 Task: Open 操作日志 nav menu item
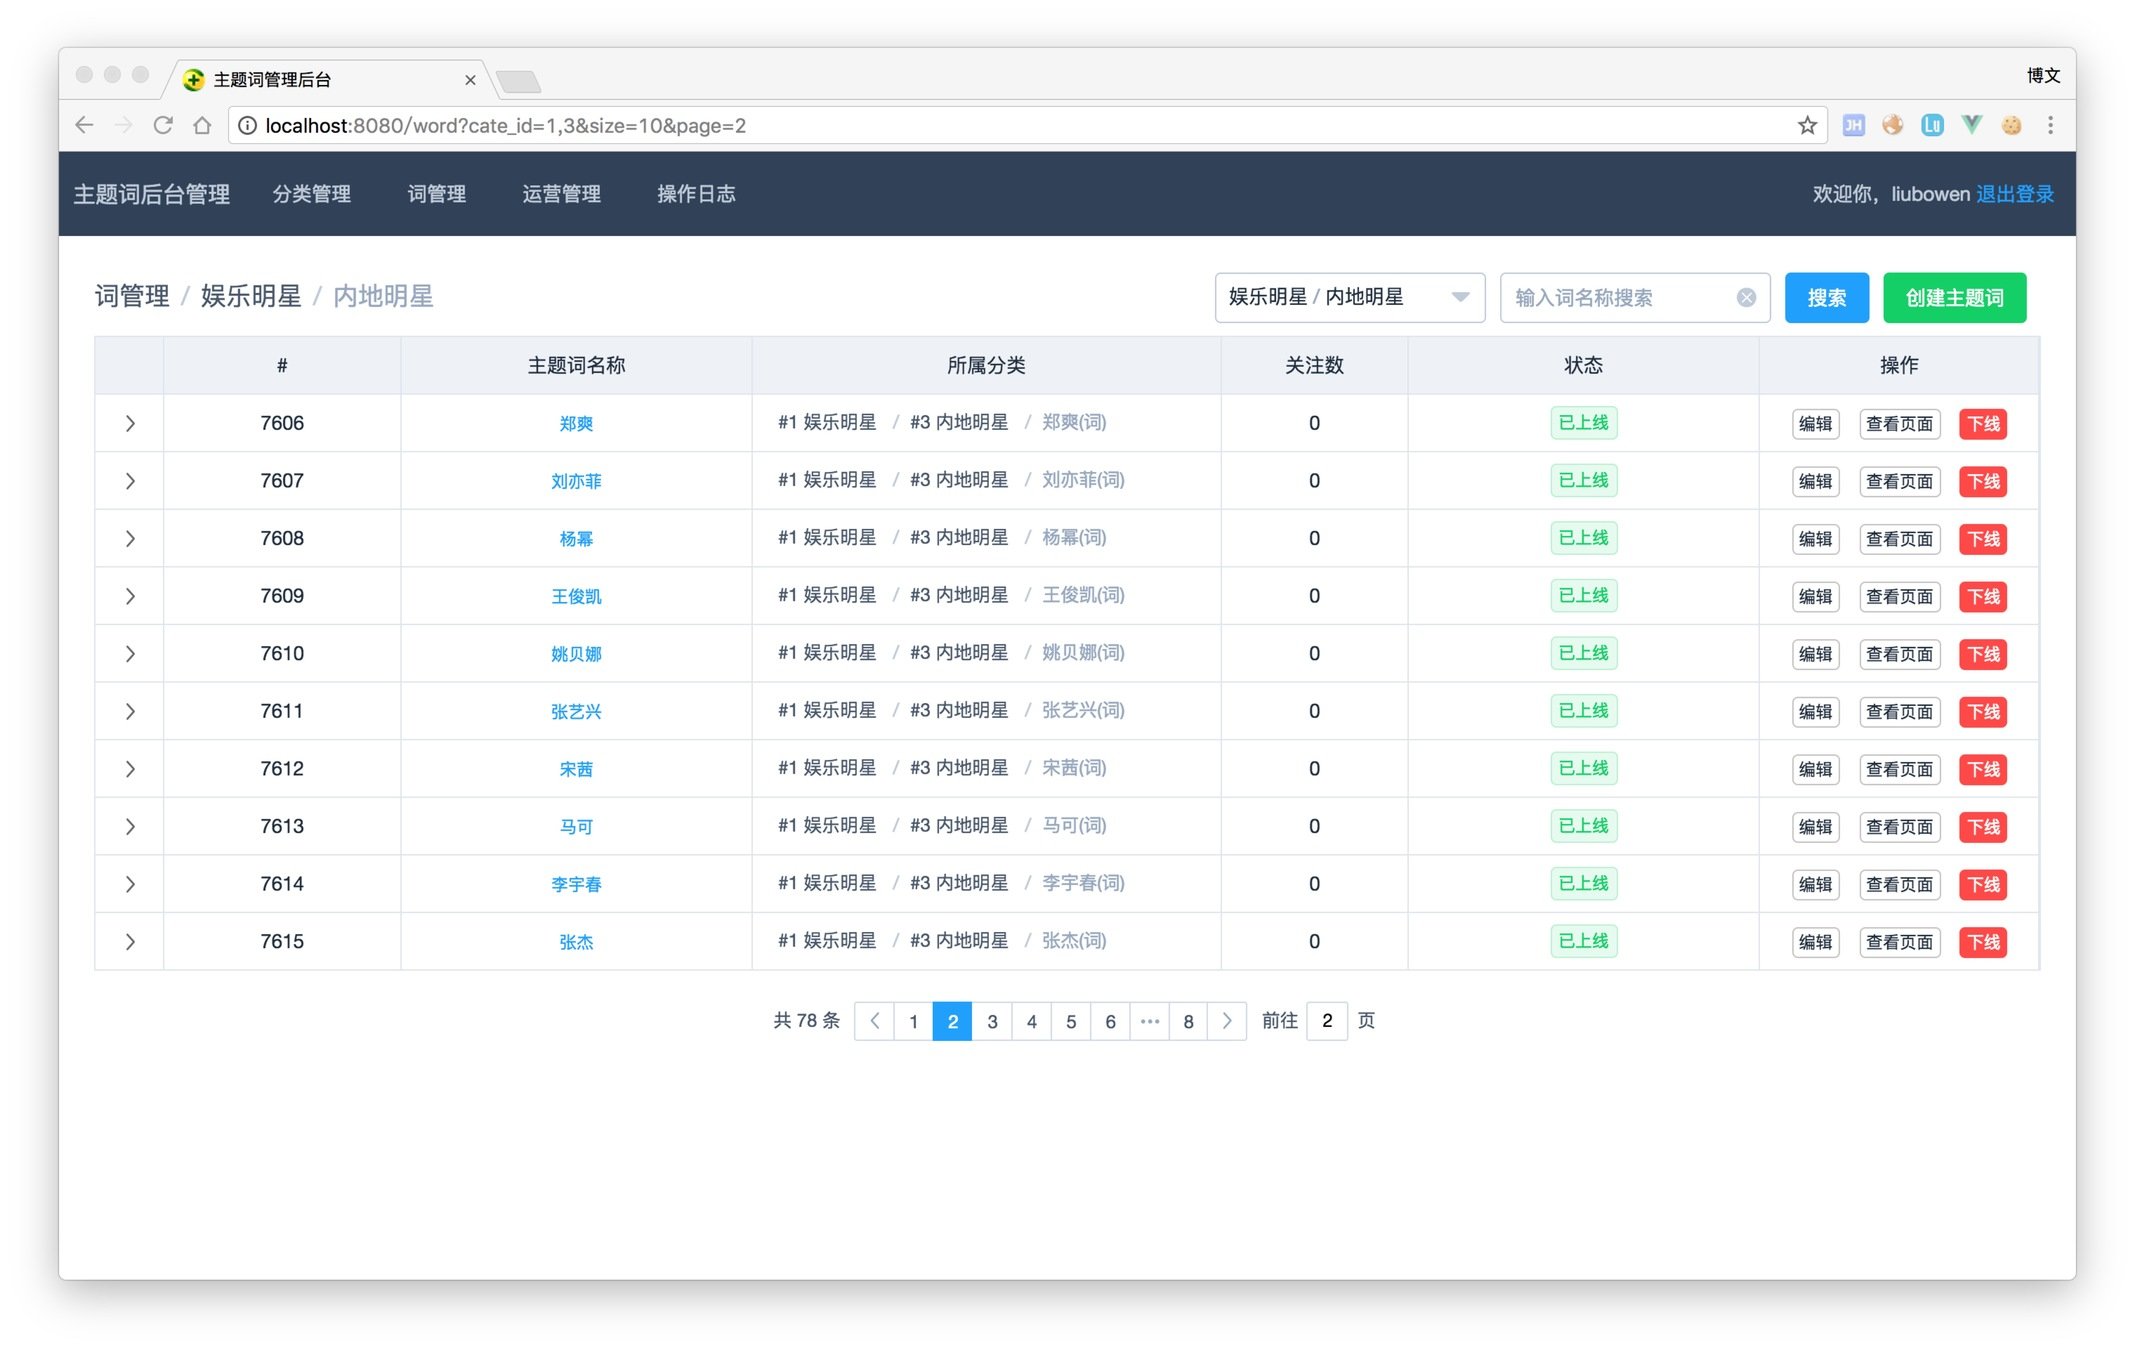click(x=696, y=194)
